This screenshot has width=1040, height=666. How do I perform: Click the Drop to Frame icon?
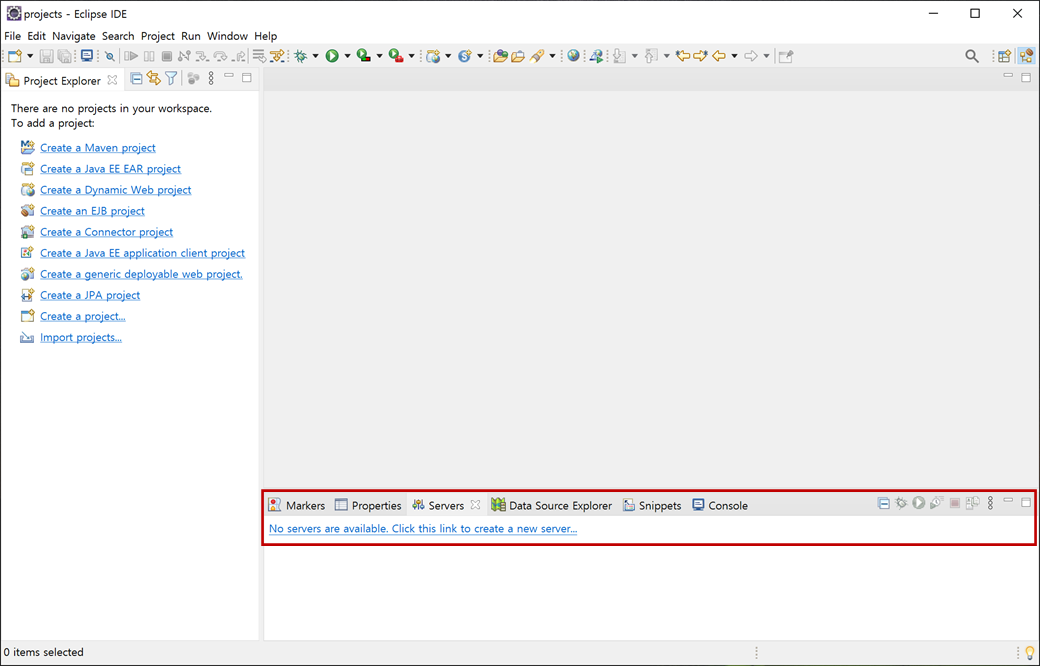pos(259,56)
